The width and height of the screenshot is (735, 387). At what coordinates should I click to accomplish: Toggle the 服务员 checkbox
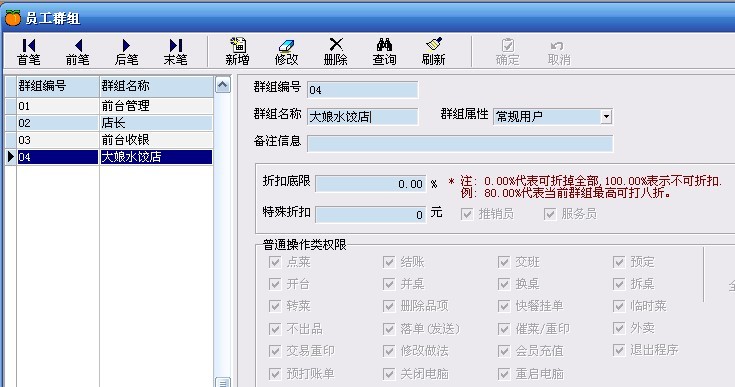[550, 215]
